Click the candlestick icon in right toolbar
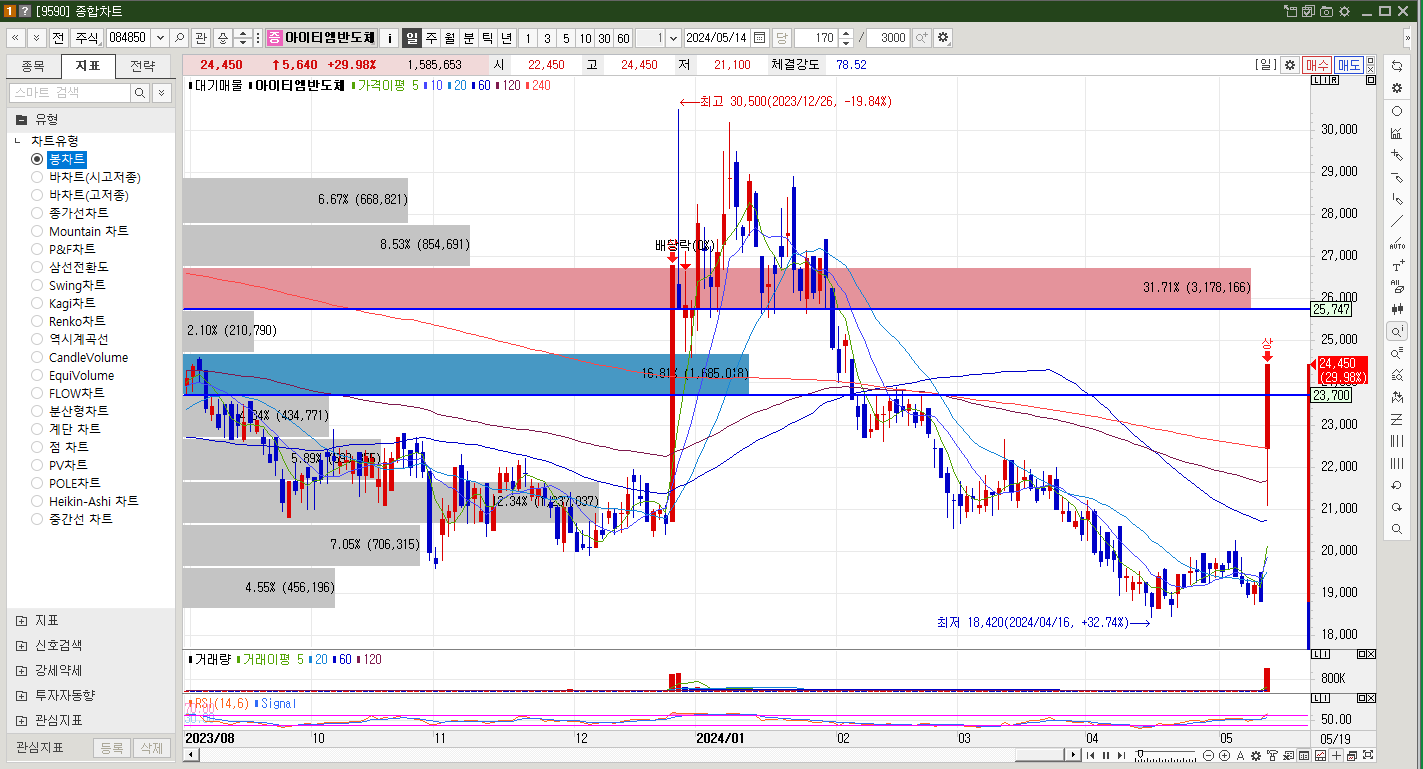Screen dimensions: 1423x769 coord(1397,309)
